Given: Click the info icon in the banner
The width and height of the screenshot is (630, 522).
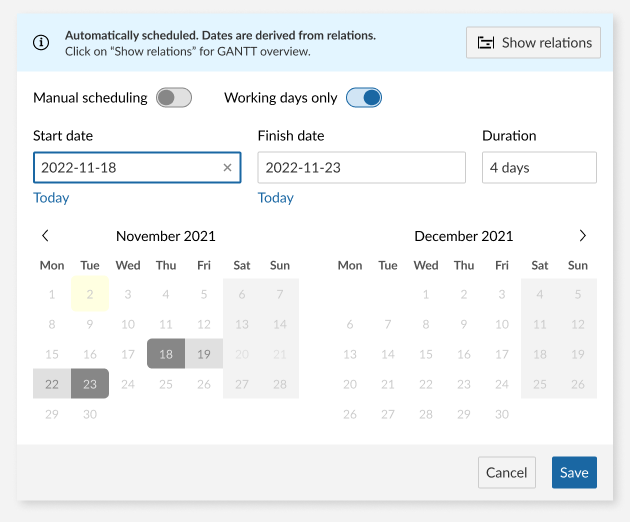Looking at the screenshot, I should point(41,42).
